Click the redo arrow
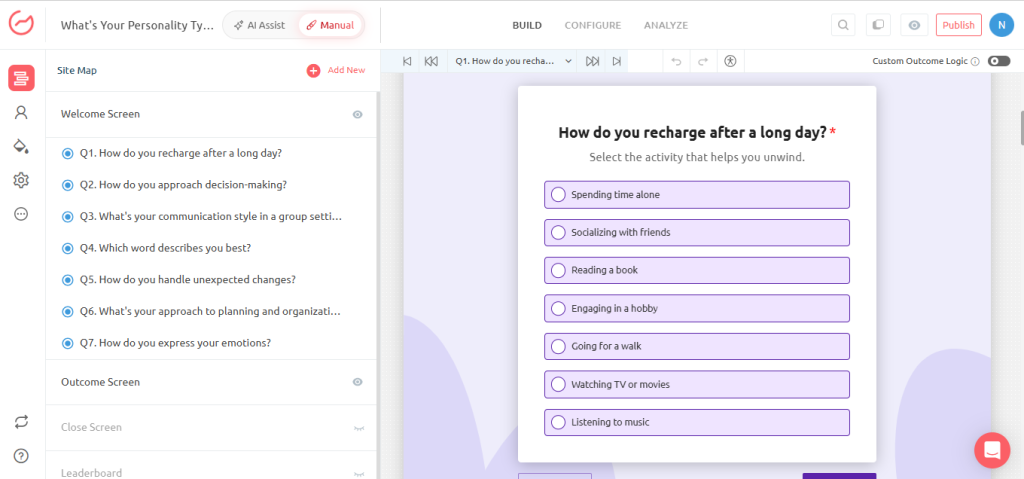This screenshot has width=1024, height=479. point(703,61)
